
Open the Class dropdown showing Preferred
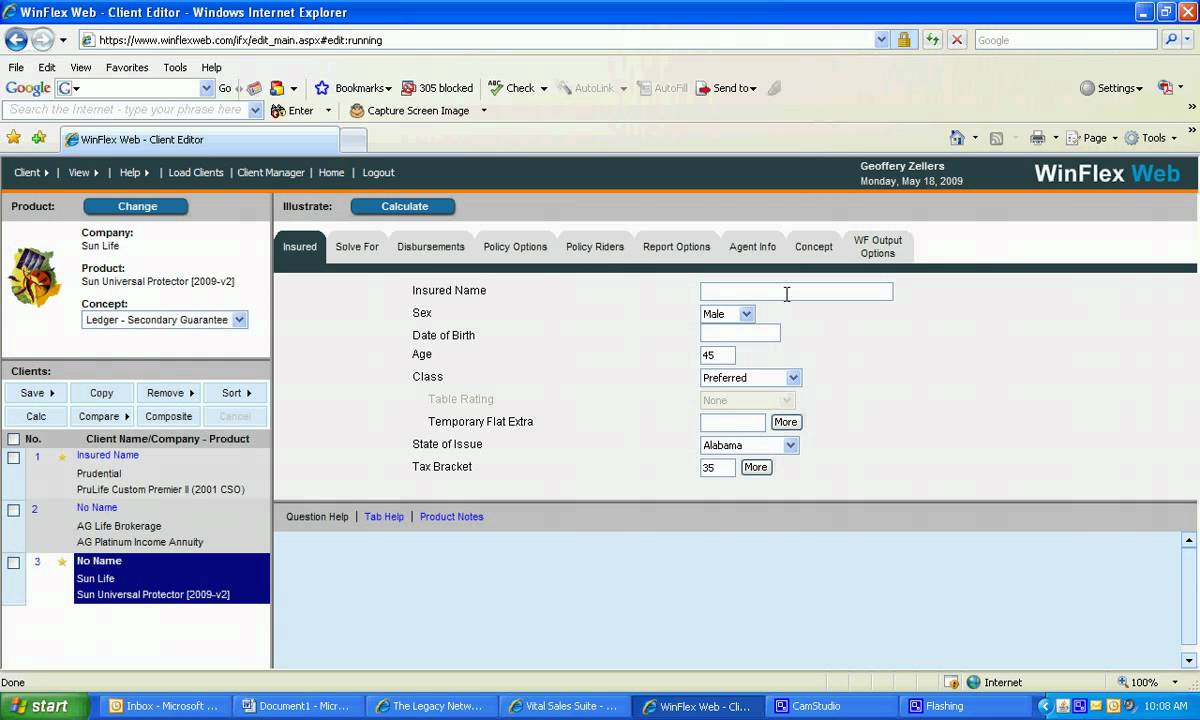tap(751, 378)
